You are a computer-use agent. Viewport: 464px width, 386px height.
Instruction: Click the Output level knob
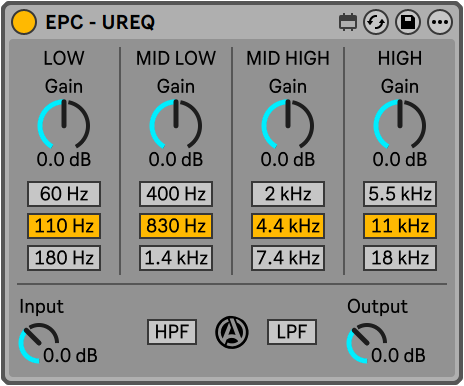point(366,343)
